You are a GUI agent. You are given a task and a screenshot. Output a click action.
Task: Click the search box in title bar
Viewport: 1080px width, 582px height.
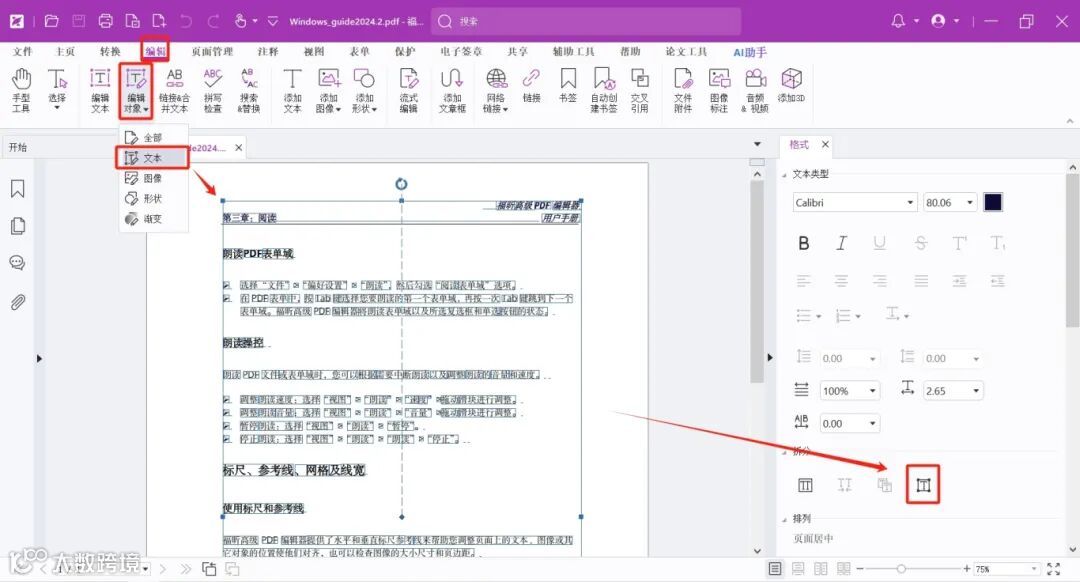pos(586,21)
